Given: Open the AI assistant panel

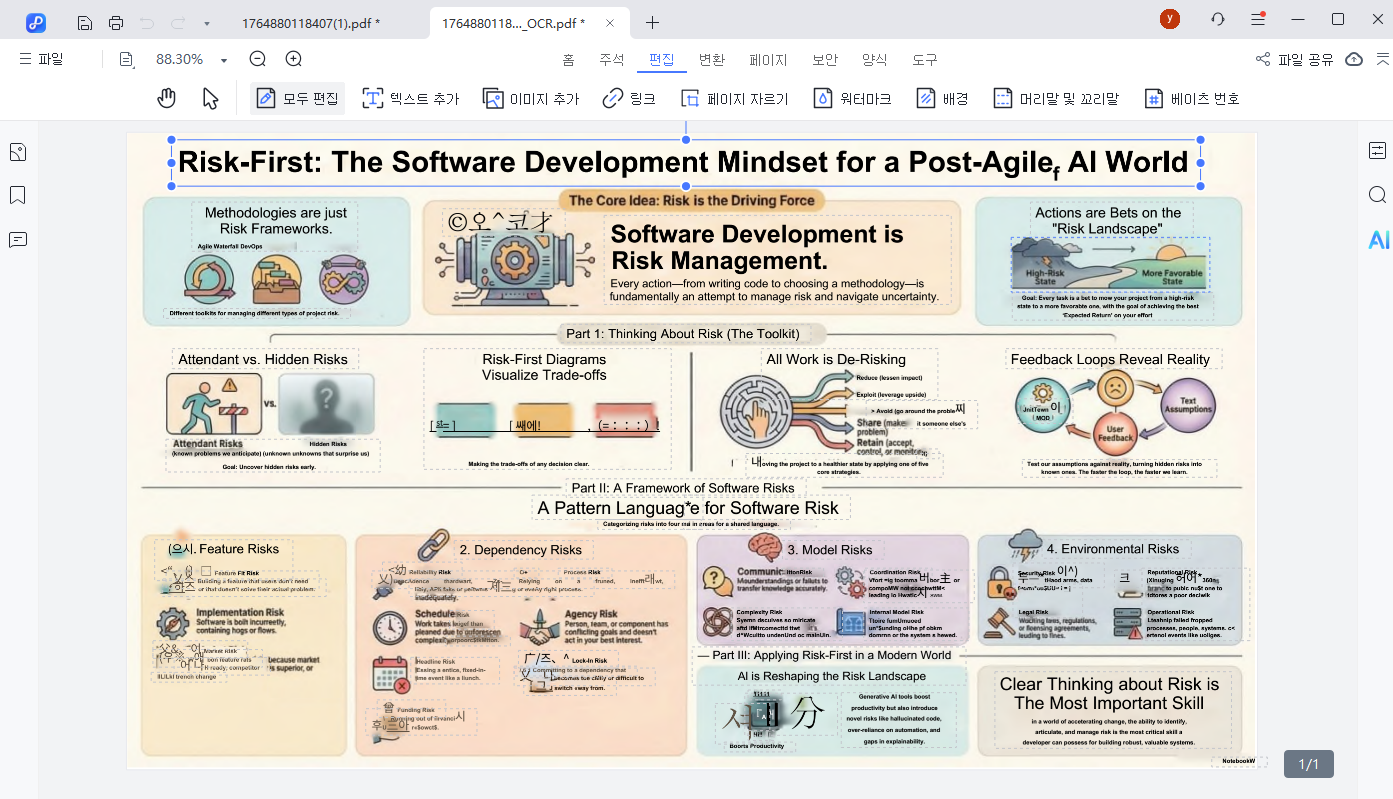Looking at the screenshot, I should pyautogui.click(x=1378, y=239).
